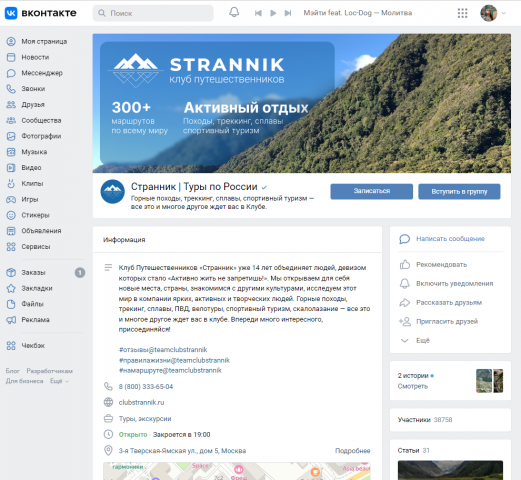Click the verified checkmark next to group name

pyautogui.click(x=264, y=187)
